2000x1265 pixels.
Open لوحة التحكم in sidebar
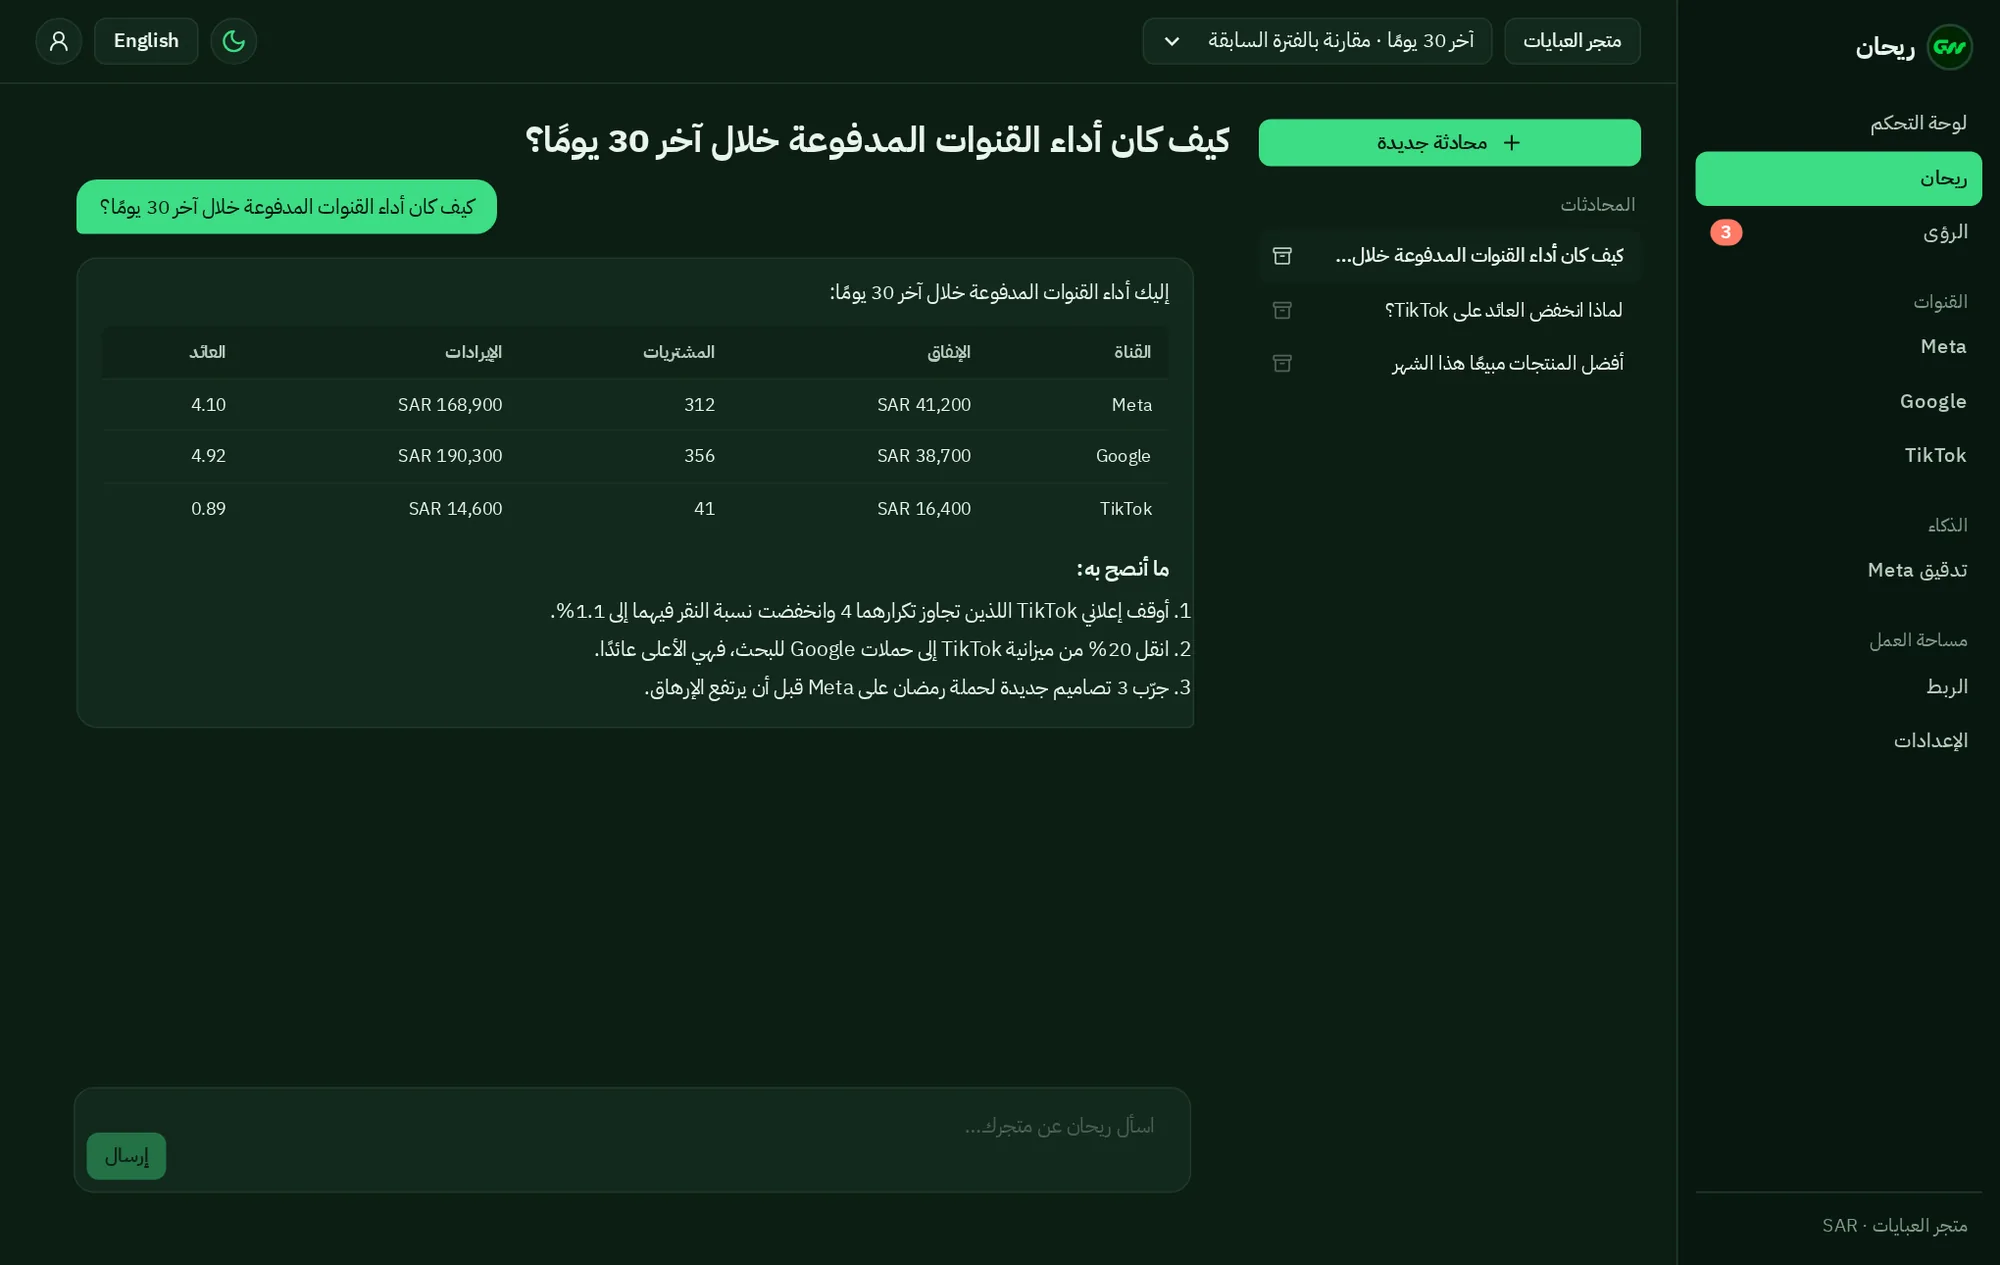[x=1838, y=123]
